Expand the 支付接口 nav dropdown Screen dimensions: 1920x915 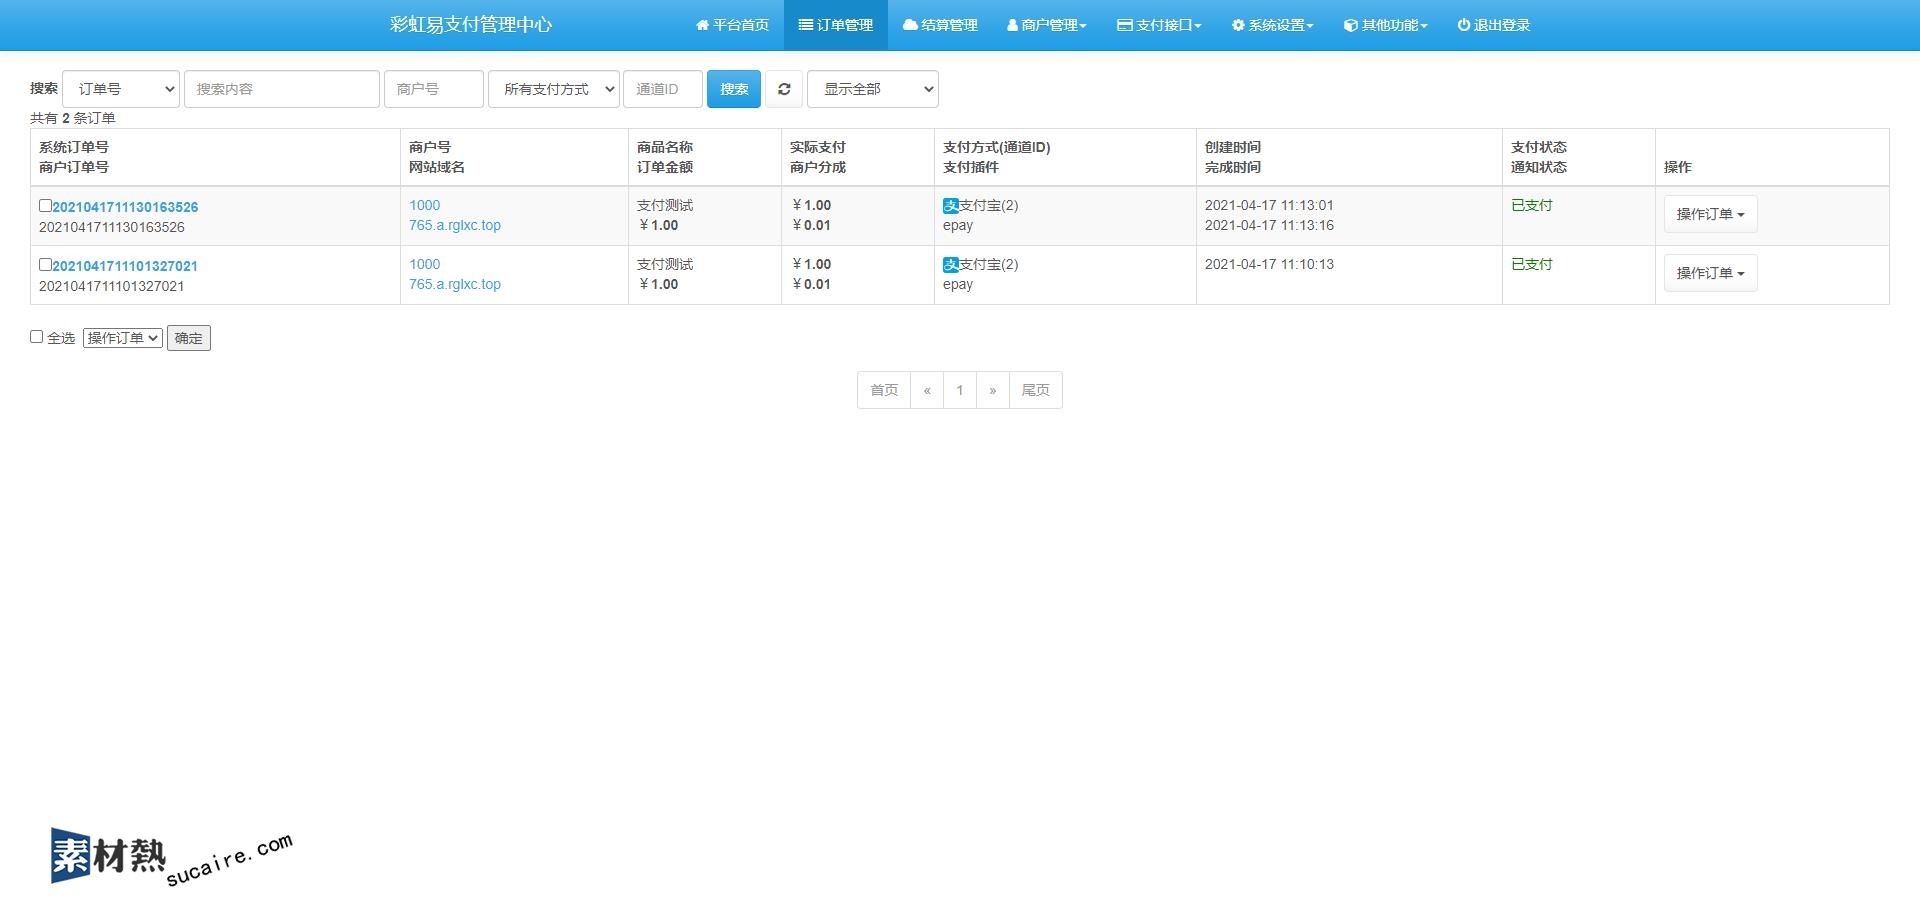[x=1159, y=25]
